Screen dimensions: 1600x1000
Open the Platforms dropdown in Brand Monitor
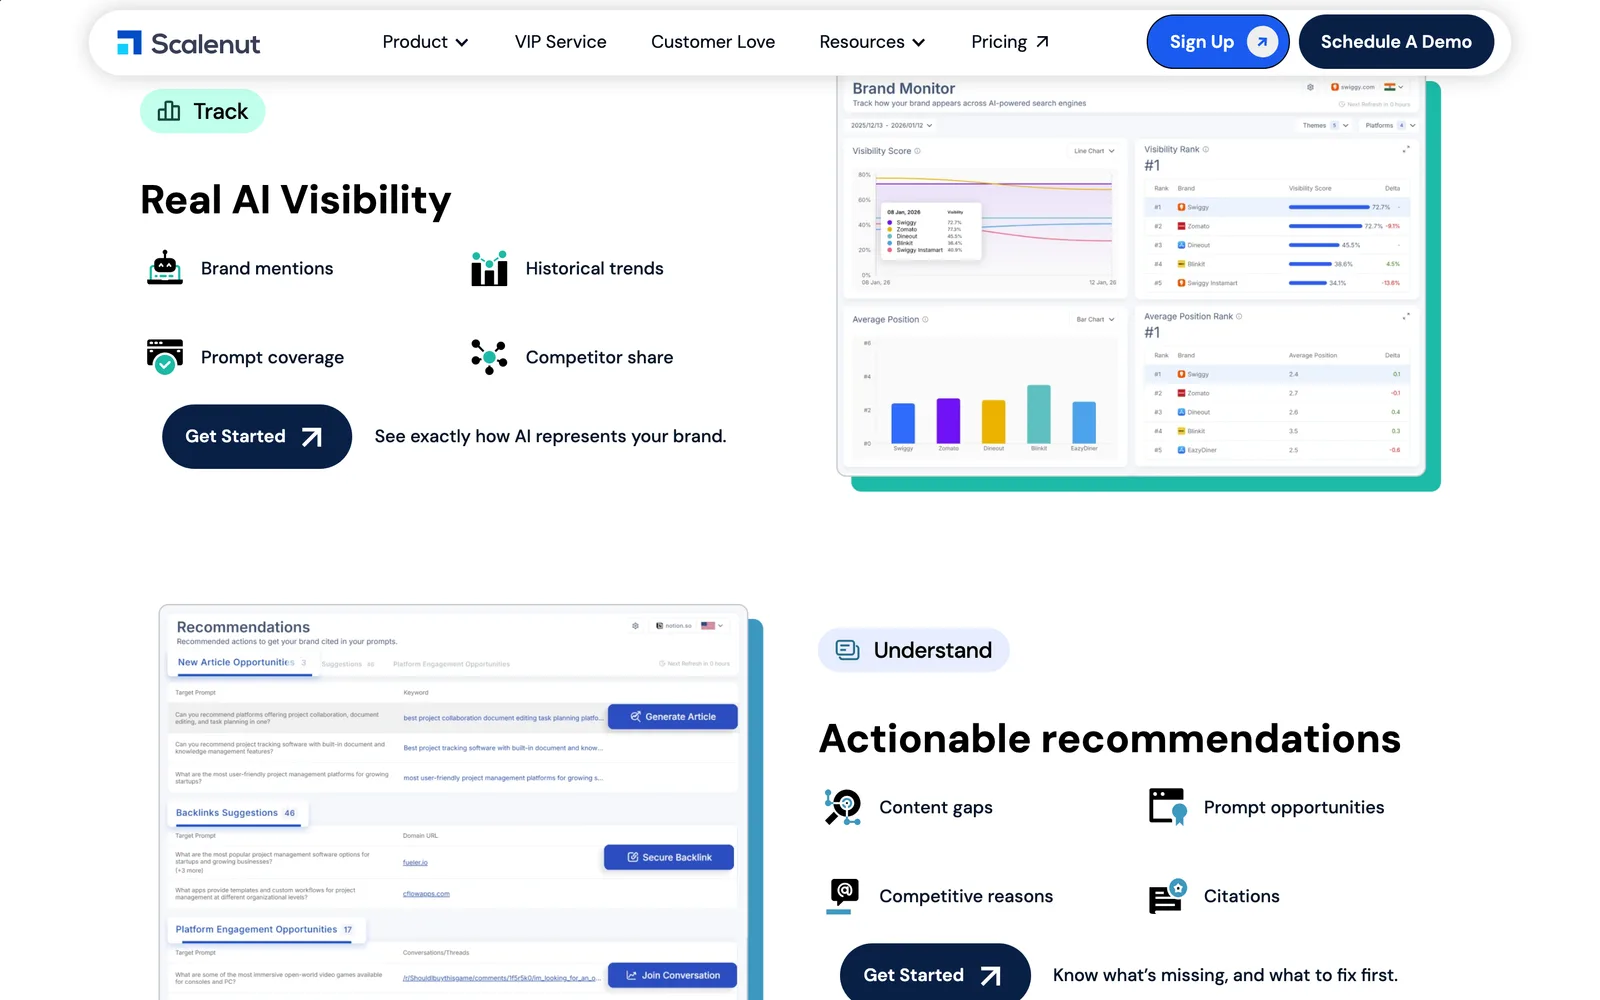[1390, 126]
